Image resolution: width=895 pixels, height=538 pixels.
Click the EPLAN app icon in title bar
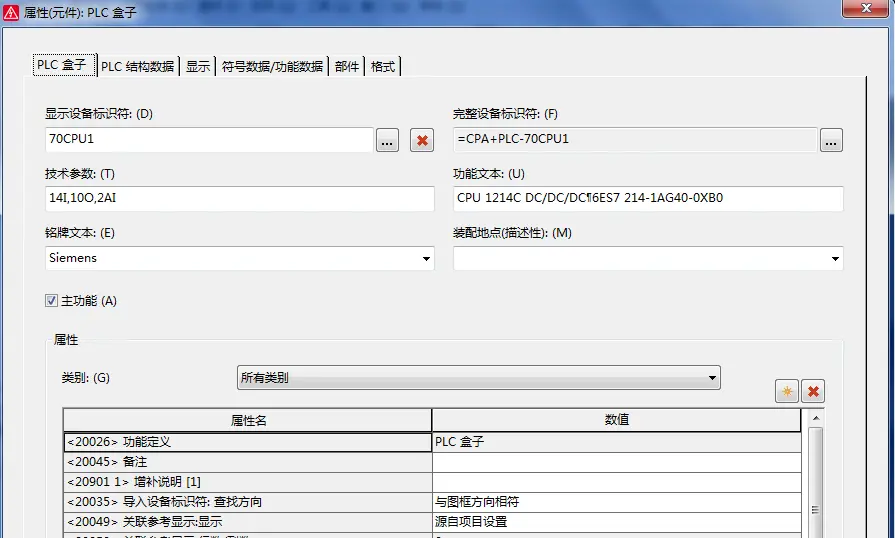[11, 11]
